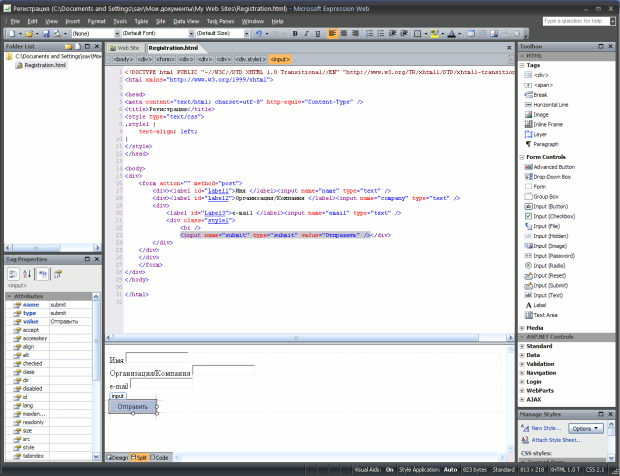The width and height of the screenshot is (620, 476).
Task: Select the Advanced Button control in Toolbox
Action: point(552,167)
